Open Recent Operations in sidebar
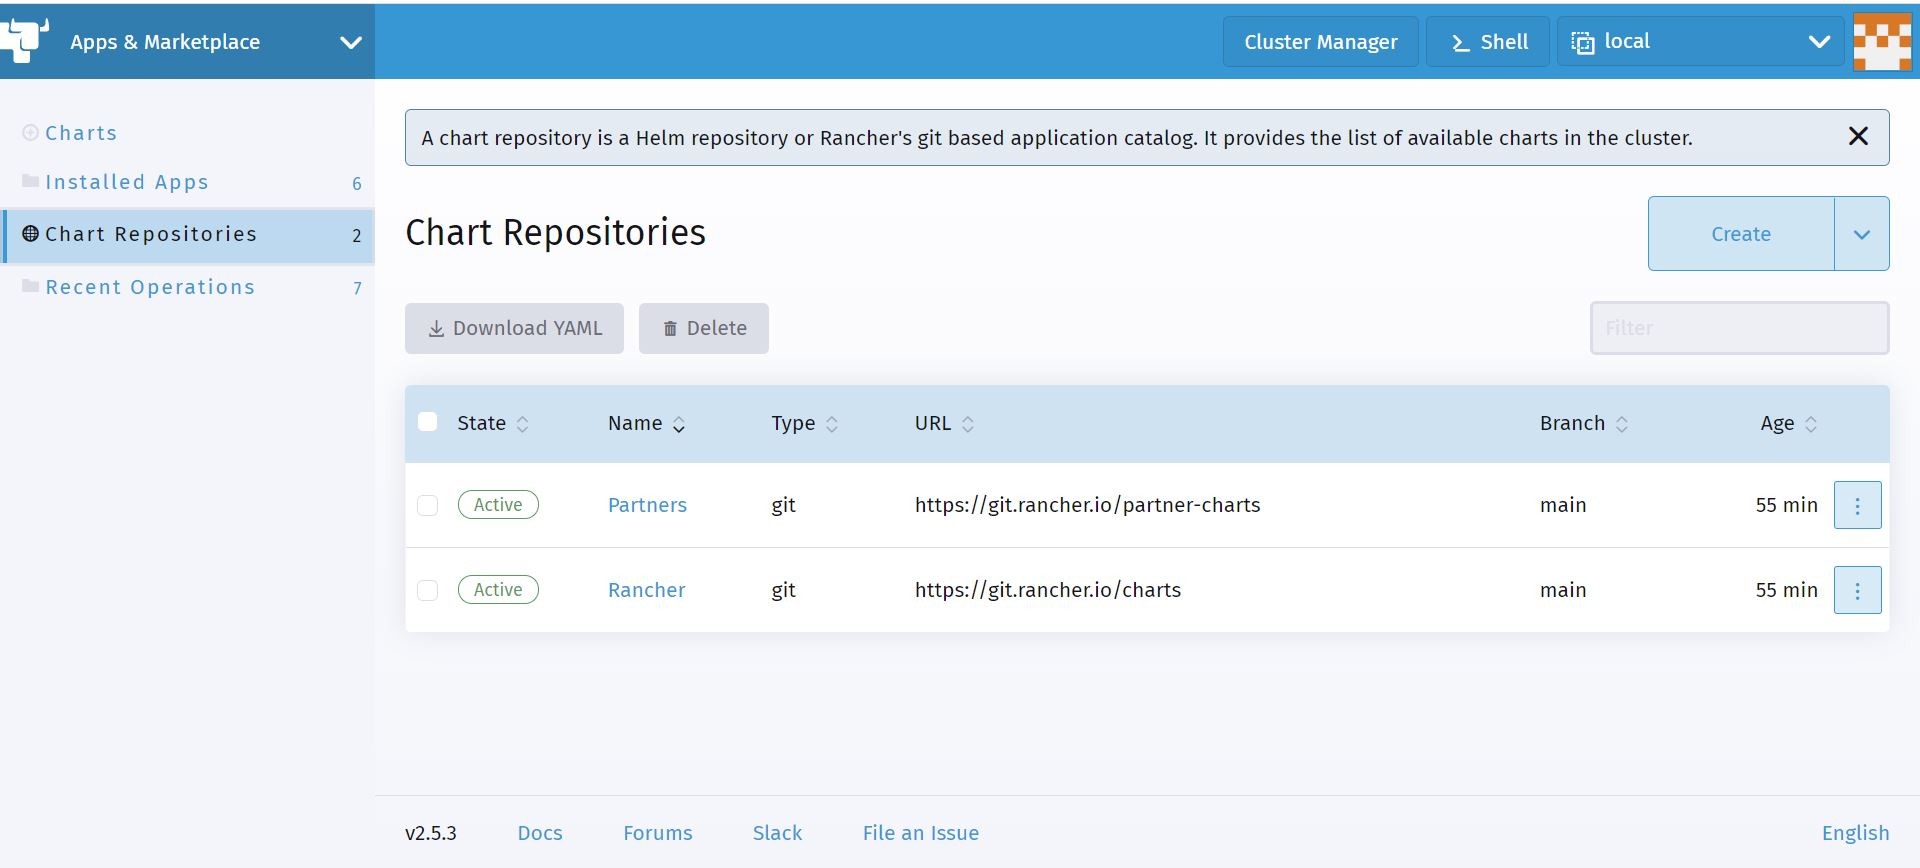Viewport: 1920px width, 868px height. click(x=150, y=287)
